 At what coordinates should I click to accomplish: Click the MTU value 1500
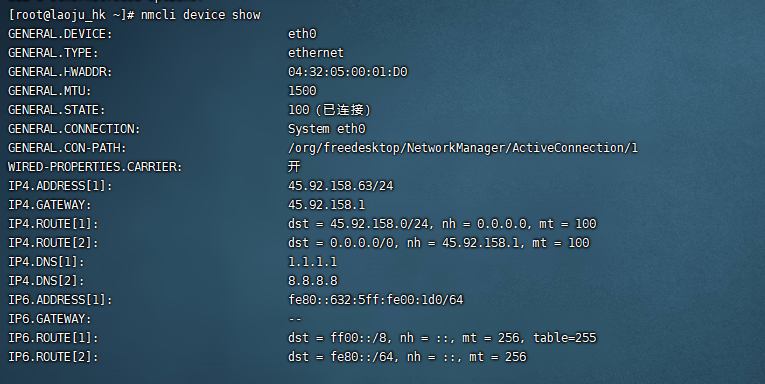click(302, 91)
